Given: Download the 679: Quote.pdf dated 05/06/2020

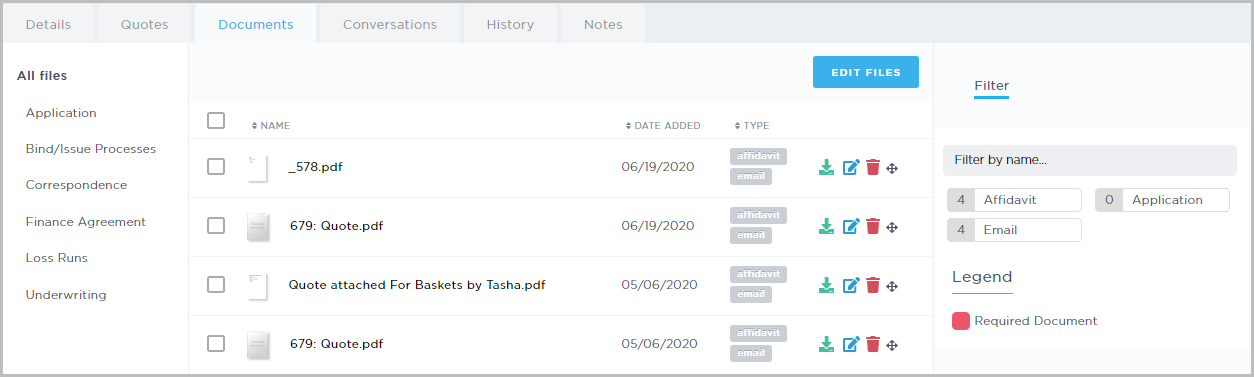Looking at the screenshot, I should [826, 344].
